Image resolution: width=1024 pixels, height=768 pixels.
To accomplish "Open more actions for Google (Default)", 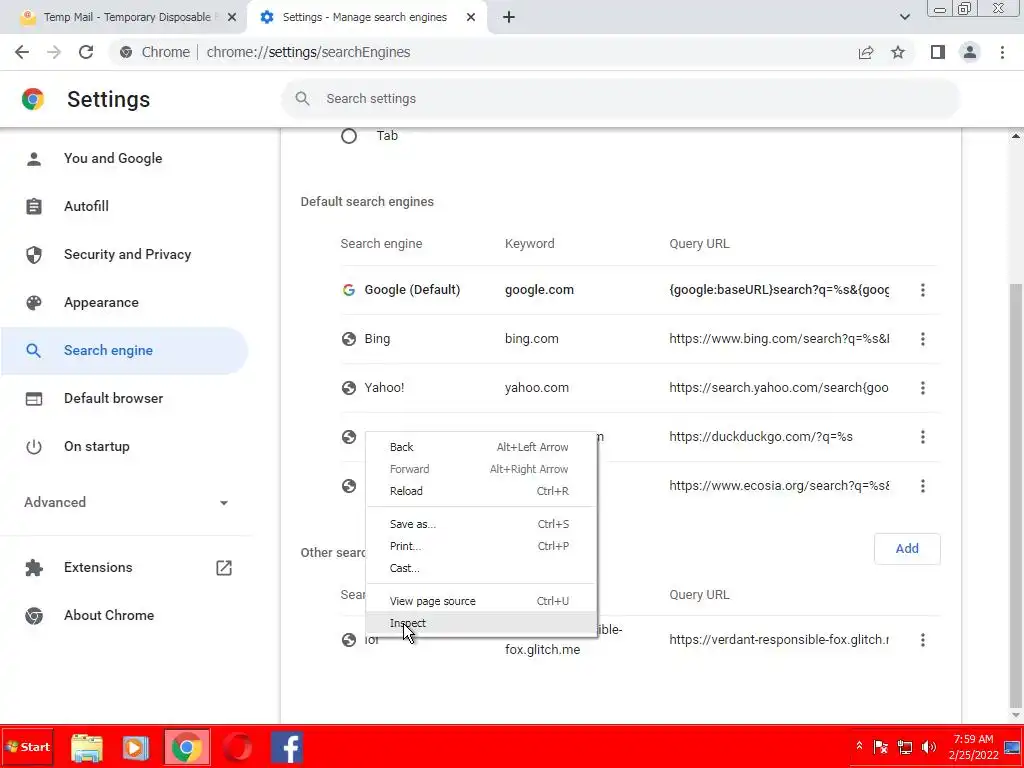I will [x=923, y=290].
